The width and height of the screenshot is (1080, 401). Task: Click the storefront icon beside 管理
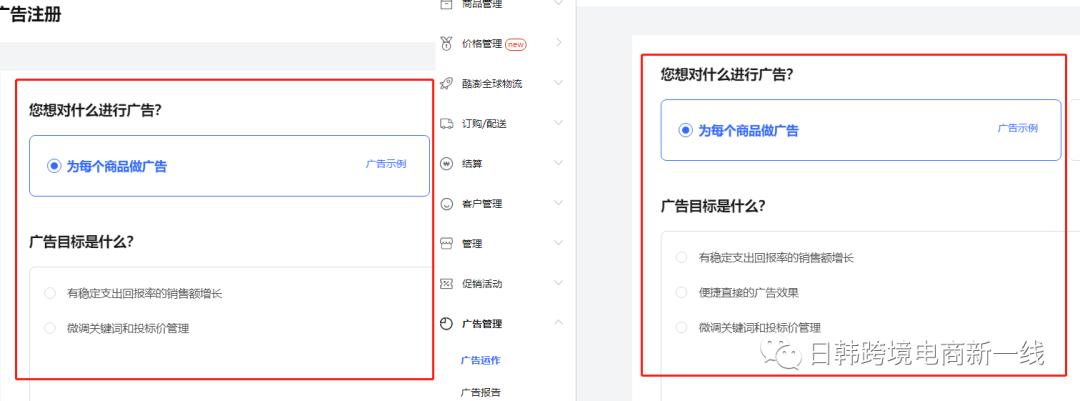tap(446, 244)
